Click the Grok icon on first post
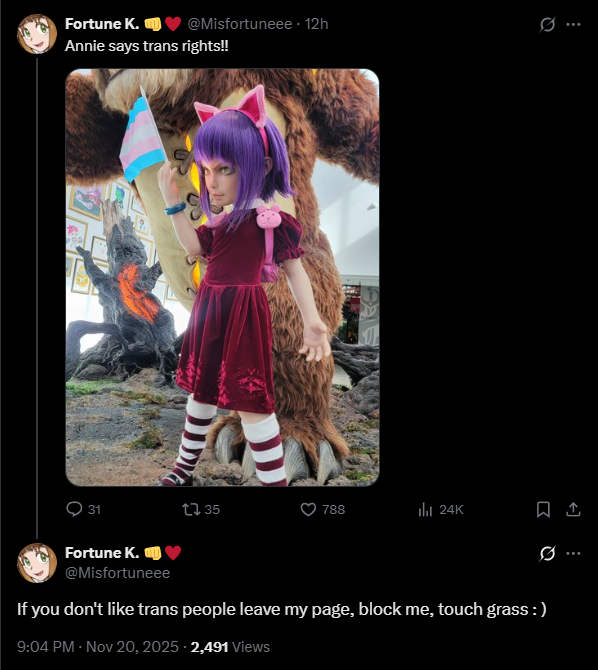The width and height of the screenshot is (598, 670). coord(547,24)
